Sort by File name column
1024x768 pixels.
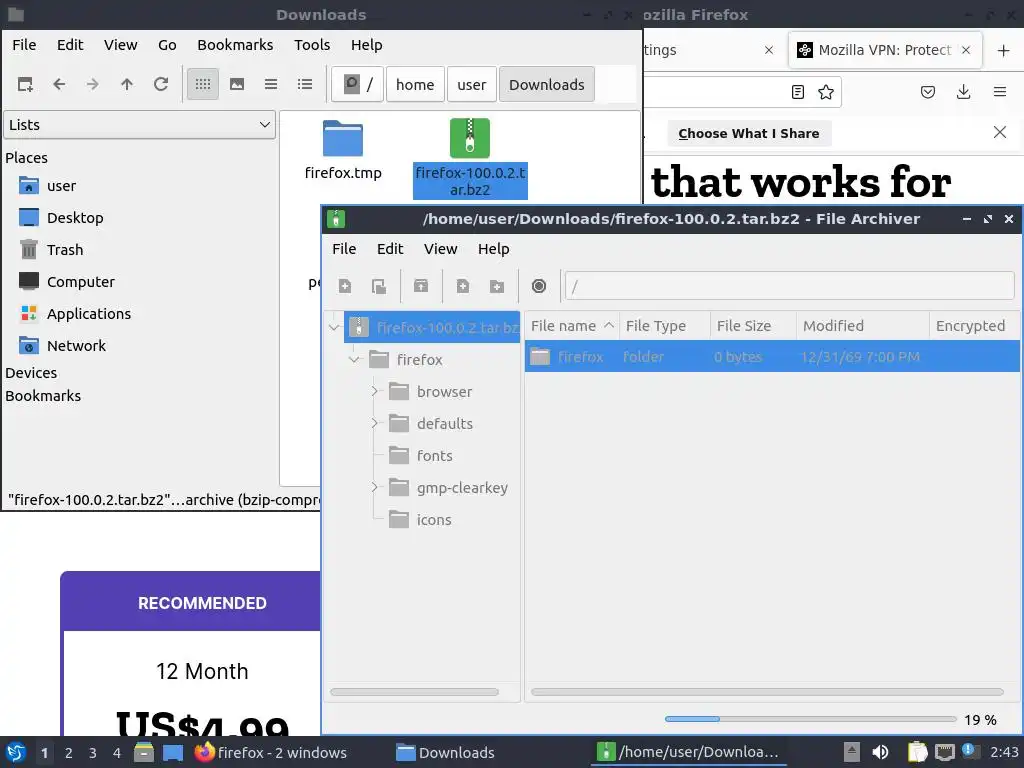click(x=571, y=326)
